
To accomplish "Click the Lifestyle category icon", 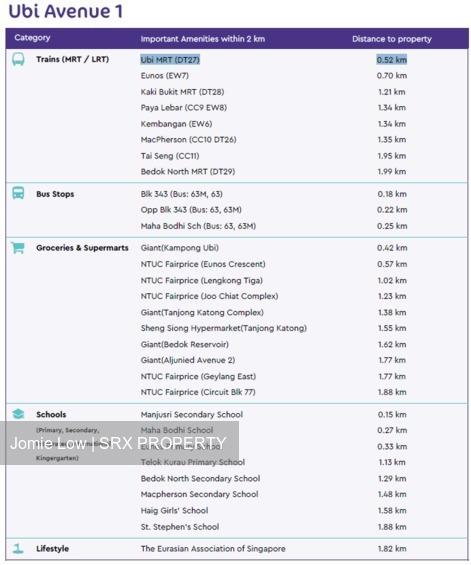I will click(x=18, y=548).
